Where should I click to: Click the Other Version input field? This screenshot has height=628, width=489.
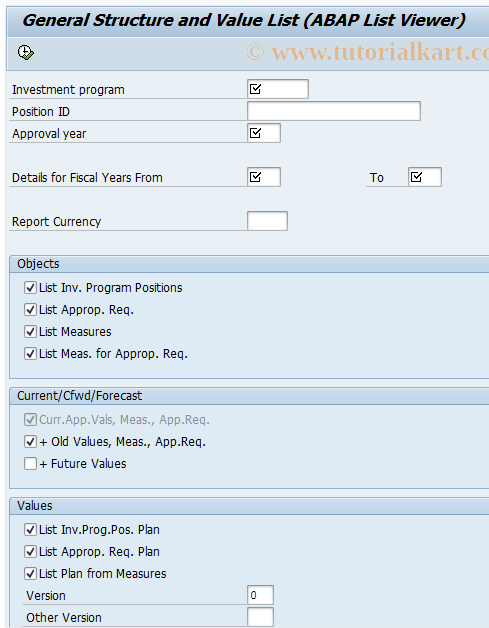coord(260,617)
